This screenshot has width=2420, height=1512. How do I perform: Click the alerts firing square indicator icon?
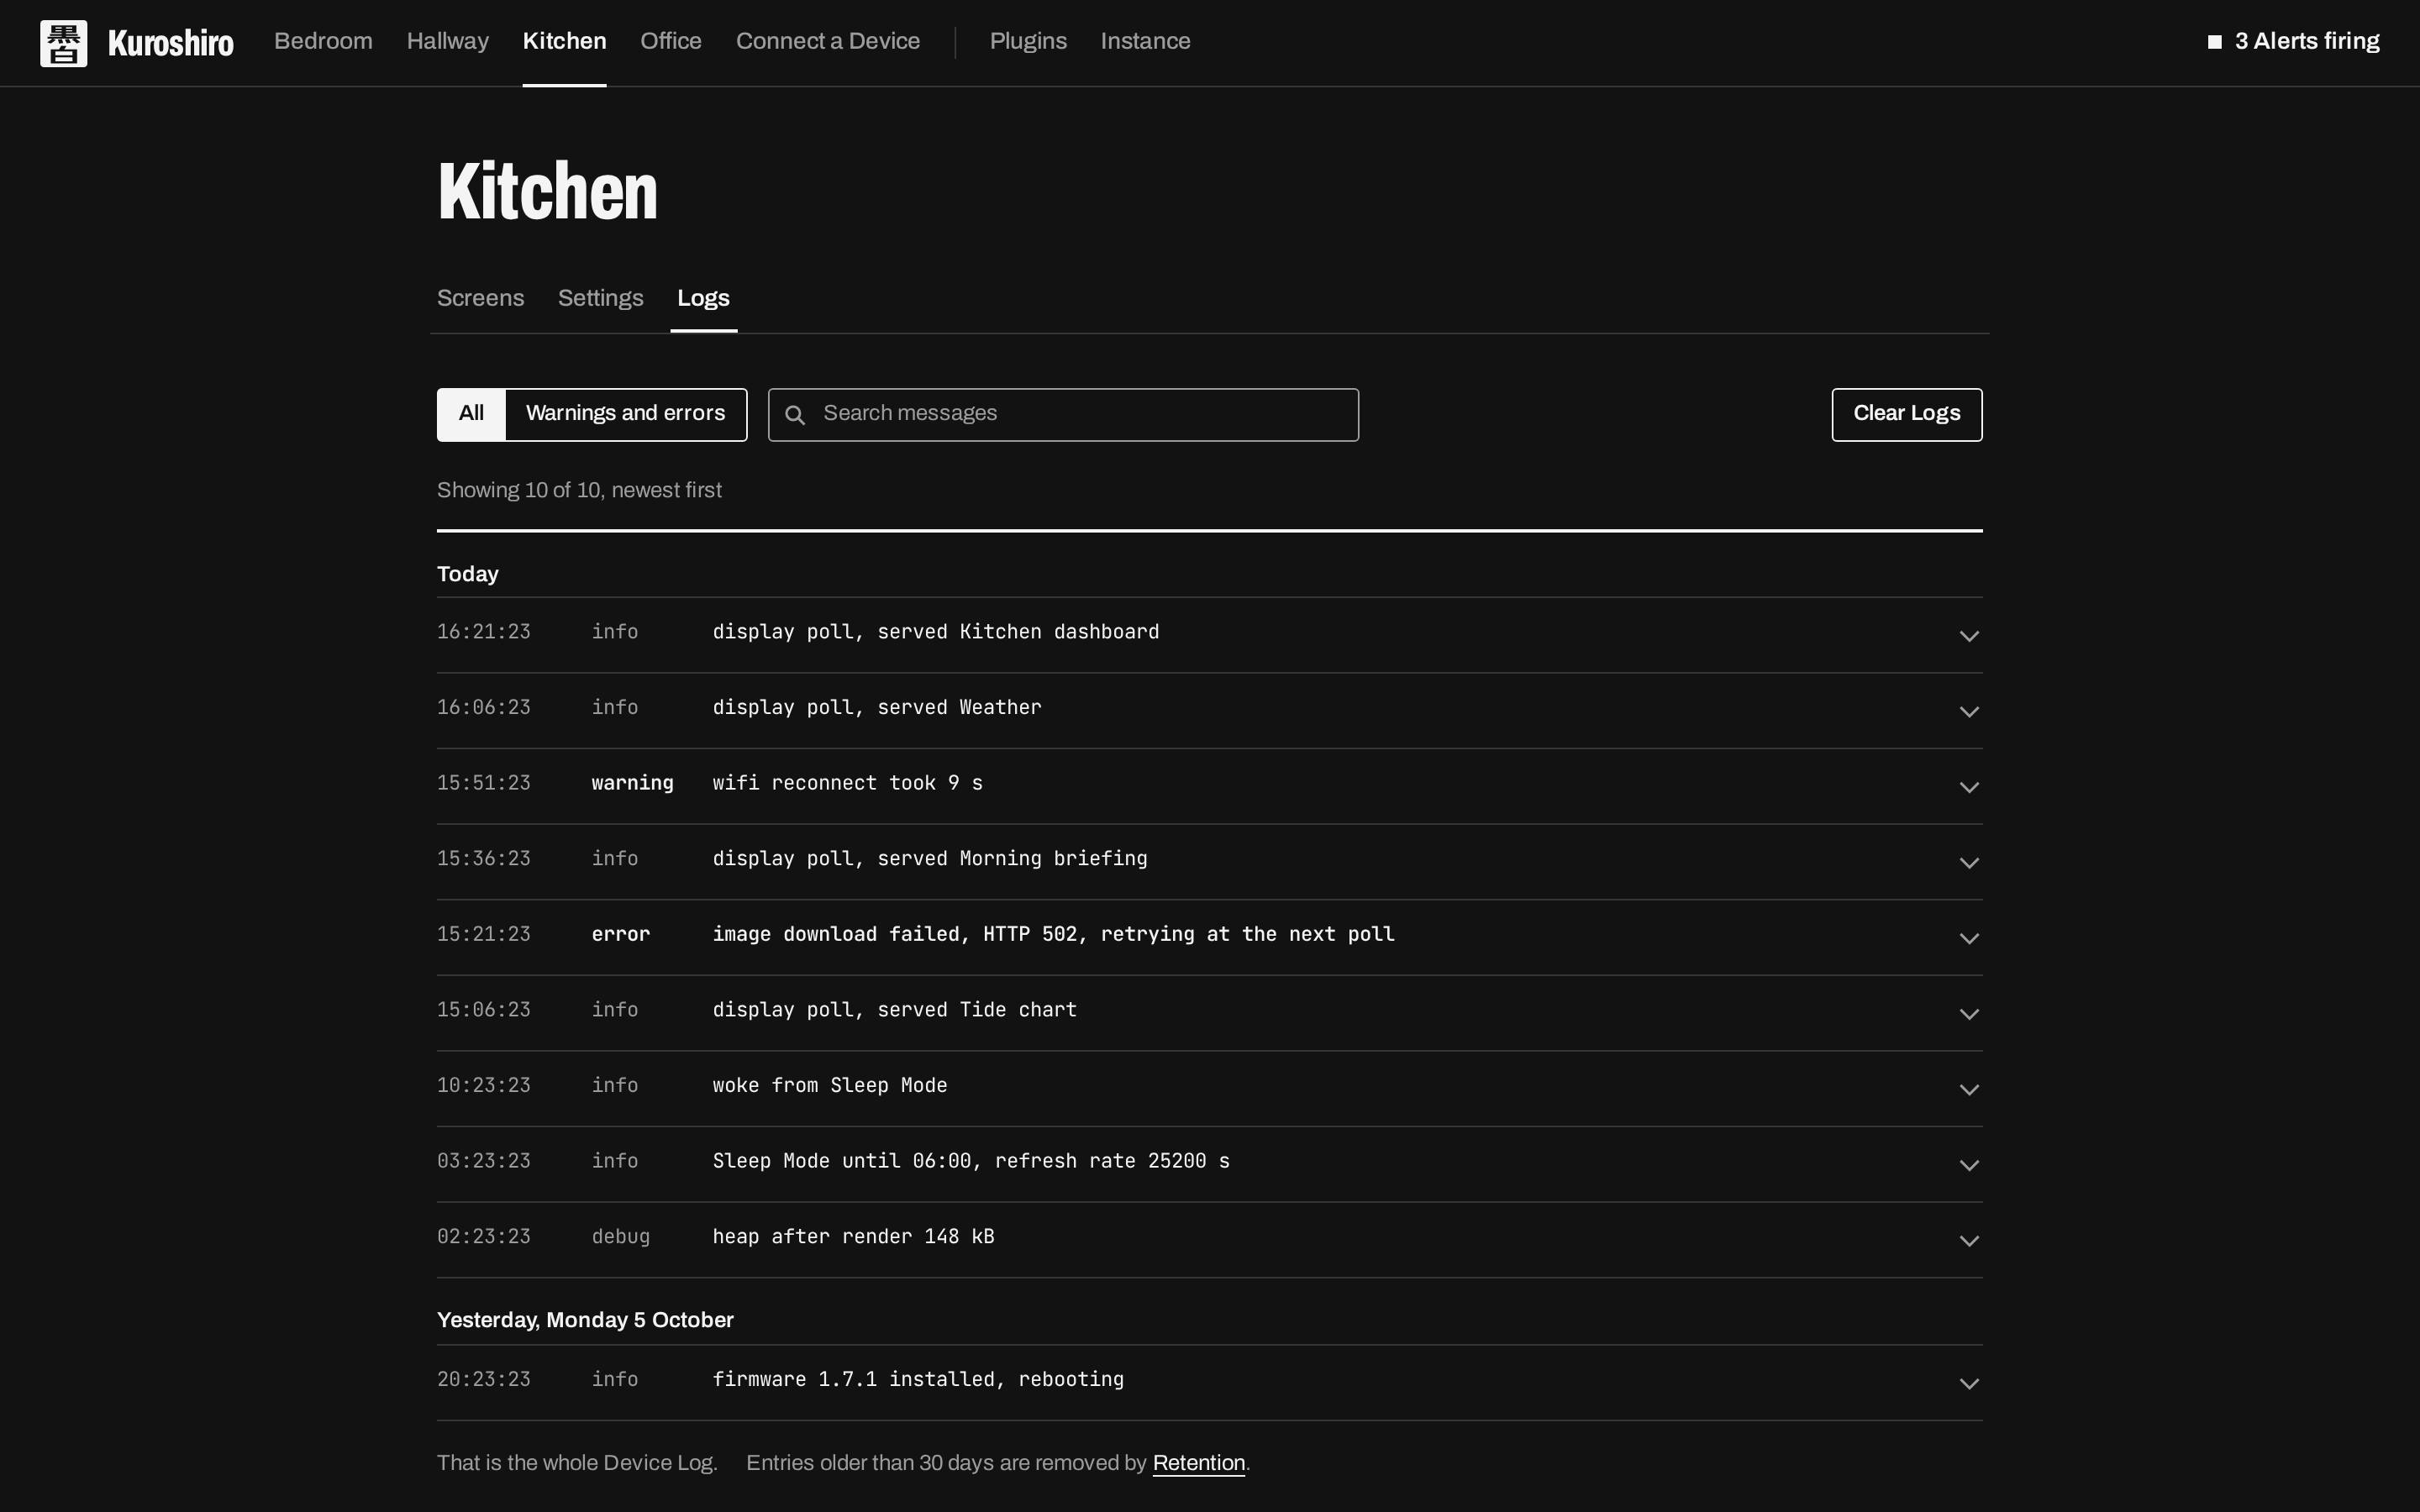tap(2215, 42)
